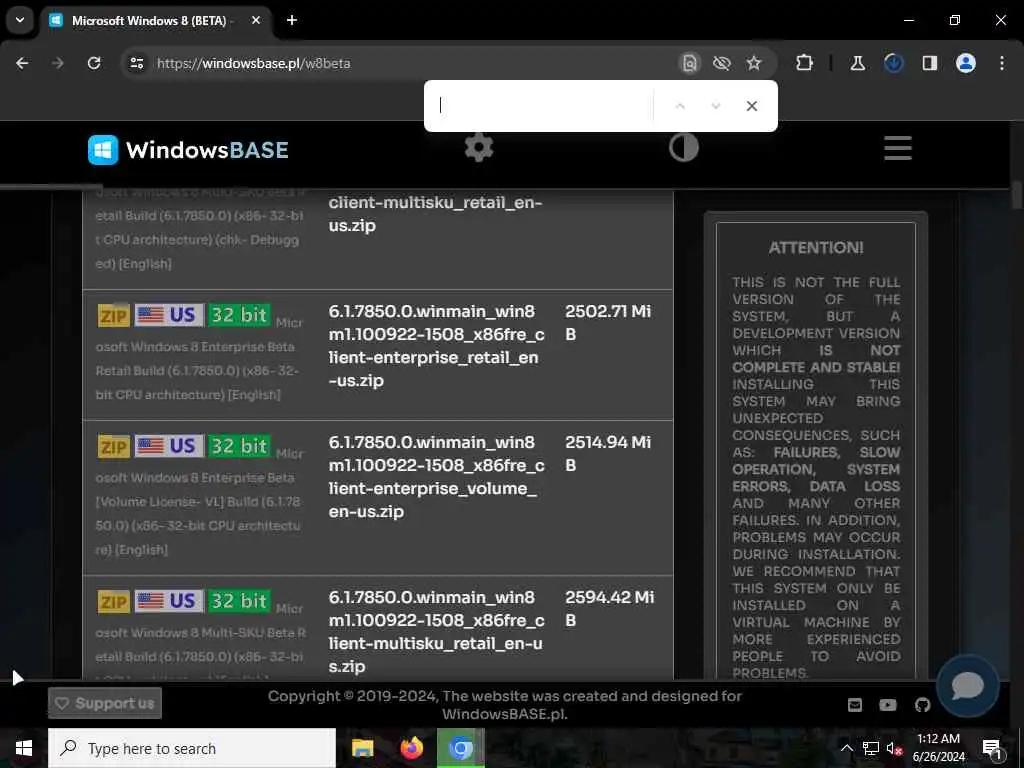Viewport: 1024px width, 768px height.
Task: Click the Chrome taskbar icon
Action: coord(460,748)
